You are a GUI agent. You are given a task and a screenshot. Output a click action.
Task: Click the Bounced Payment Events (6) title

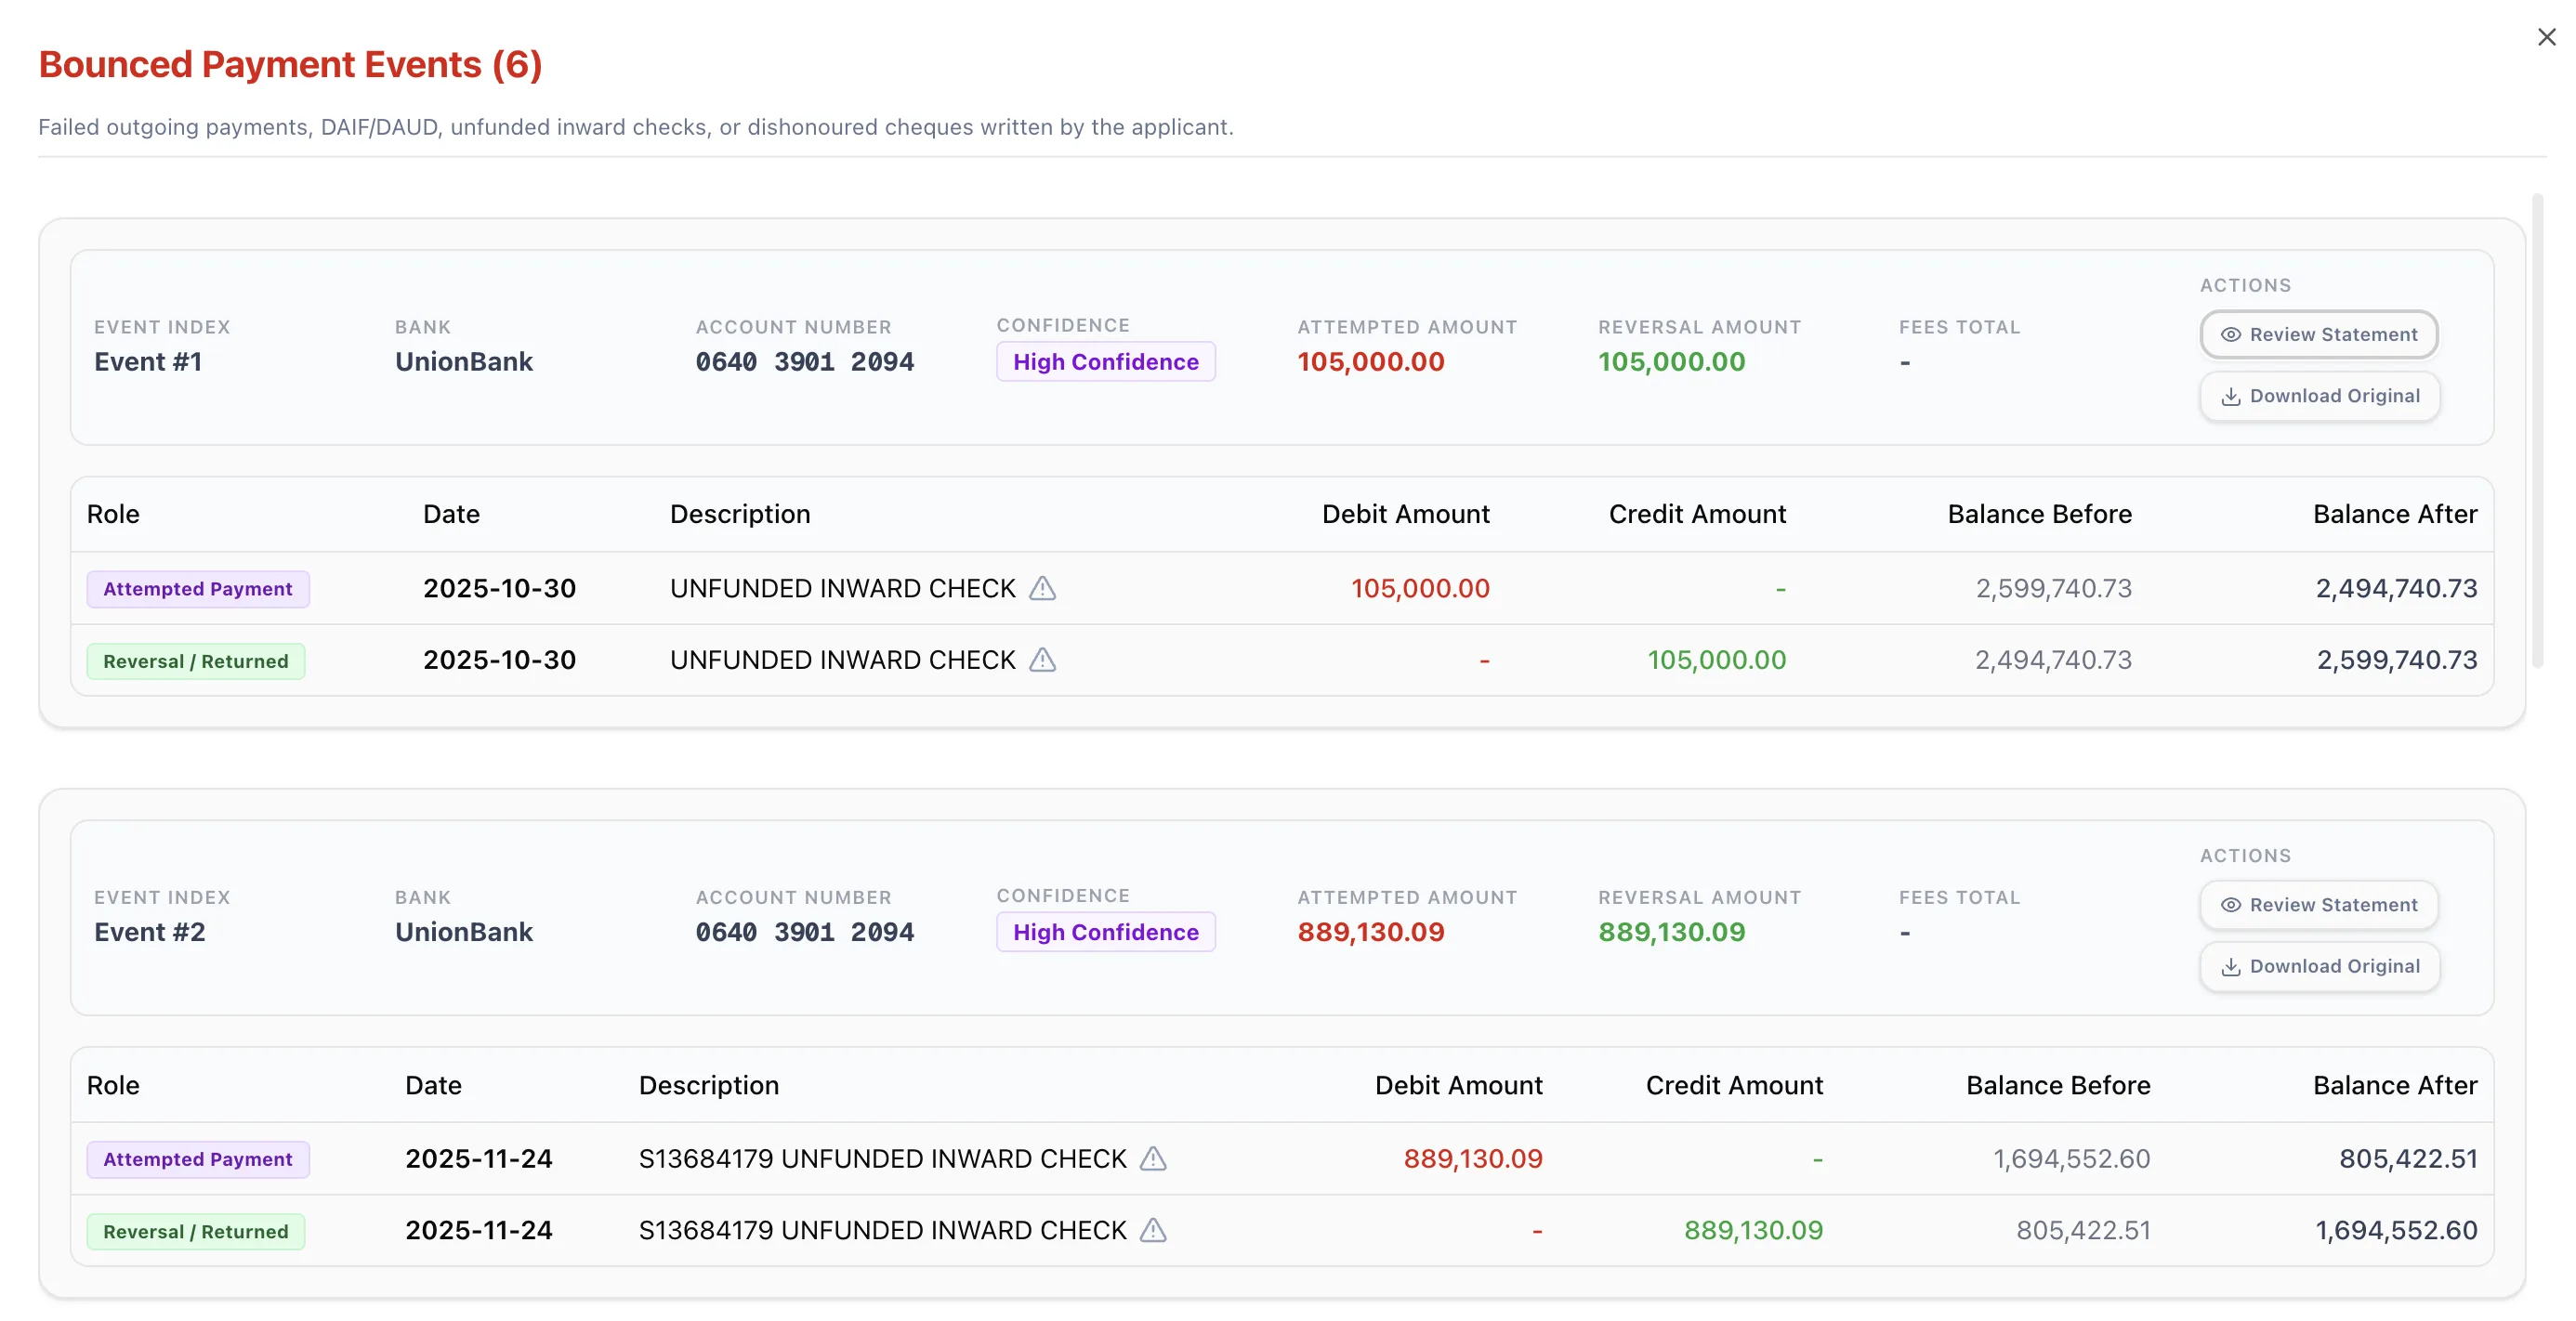pyautogui.click(x=290, y=64)
